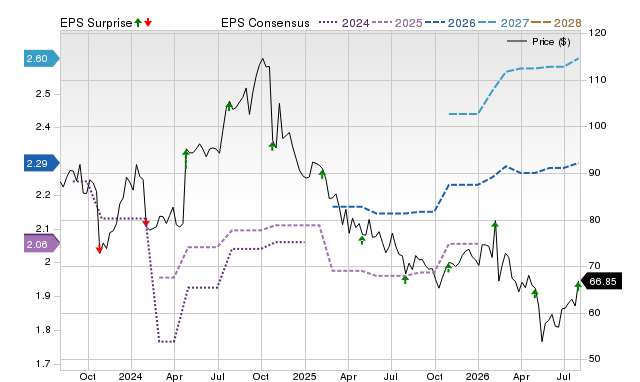Viewport: 640px width, 382px height.
Task: Click the 2.06 EPS value tag
Action: [41, 244]
